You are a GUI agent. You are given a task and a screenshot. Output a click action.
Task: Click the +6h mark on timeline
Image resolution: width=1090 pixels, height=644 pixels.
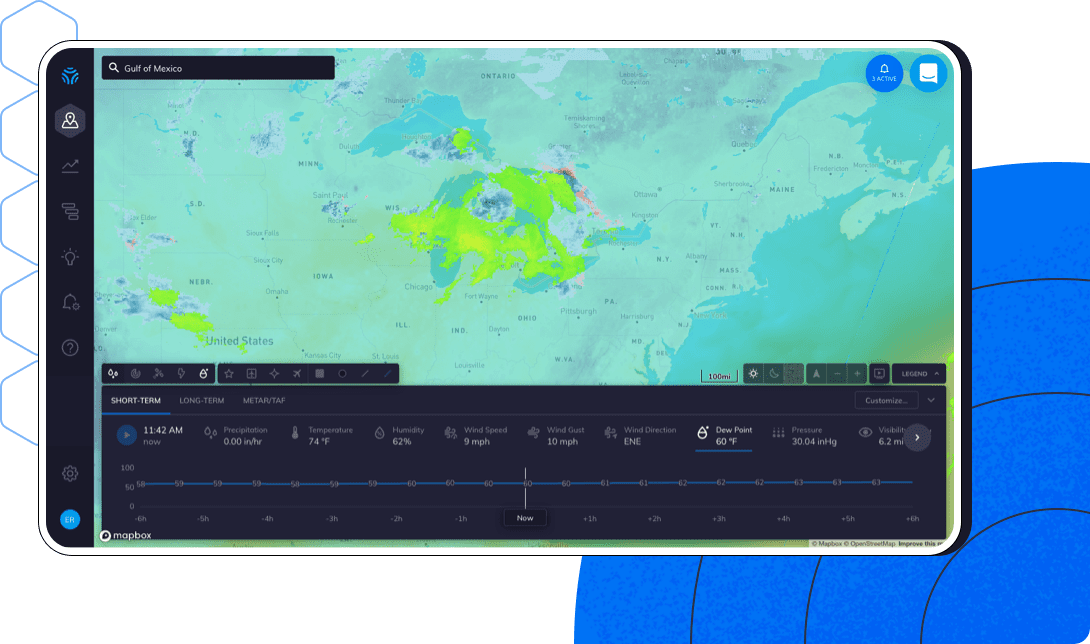click(912, 519)
